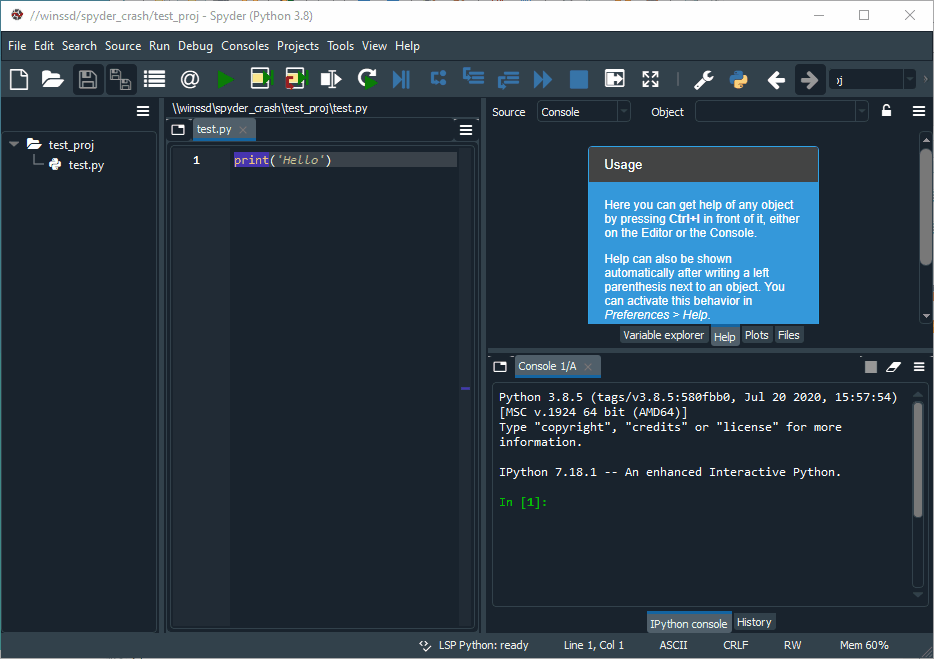The height and width of the screenshot is (659, 934).
Task: Click the Help pane vertical scrollbar
Action: 926,206
